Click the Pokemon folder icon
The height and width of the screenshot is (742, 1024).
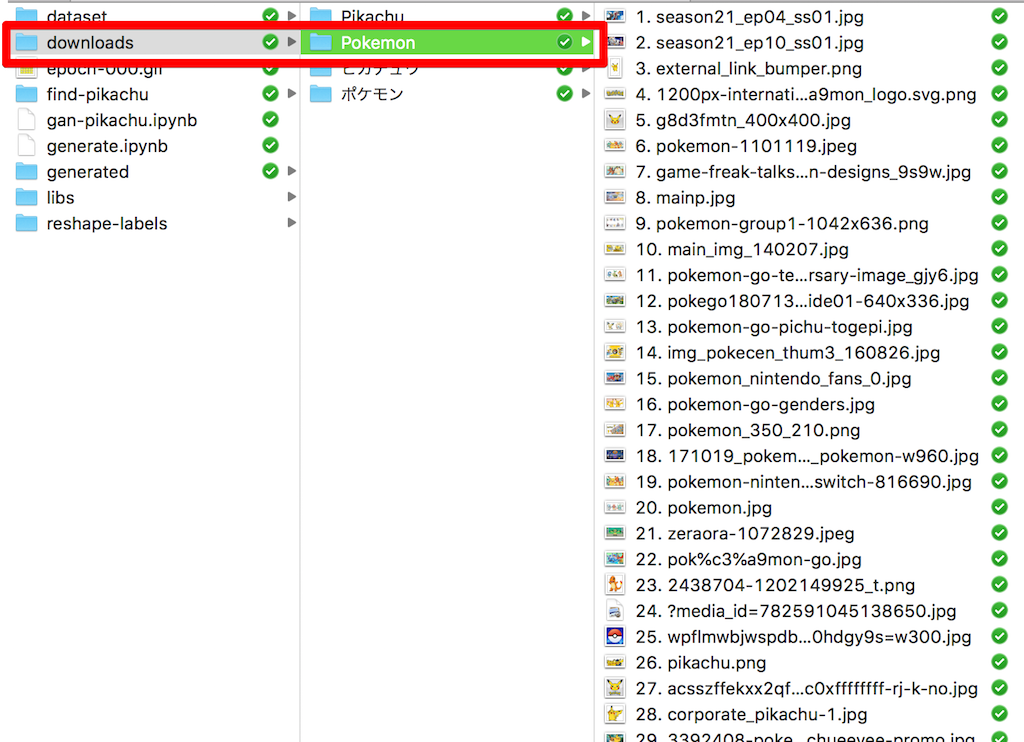point(321,42)
